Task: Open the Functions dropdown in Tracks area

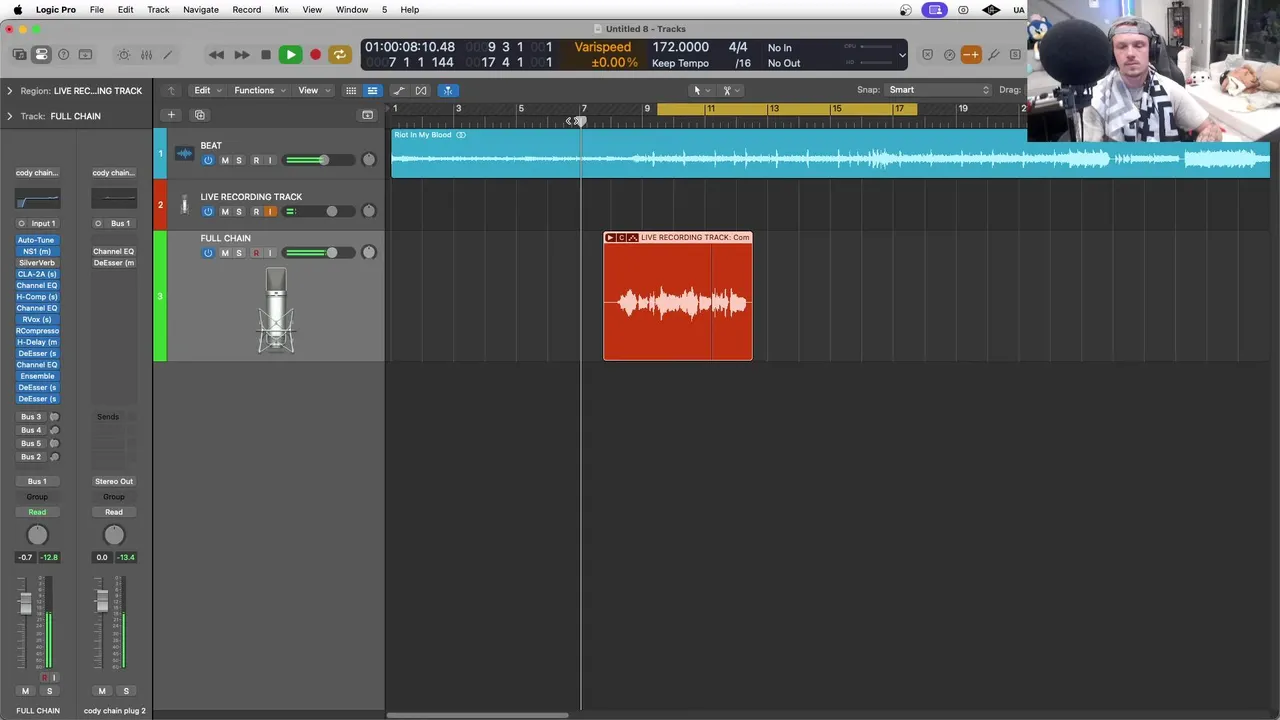Action: pos(259,91)
